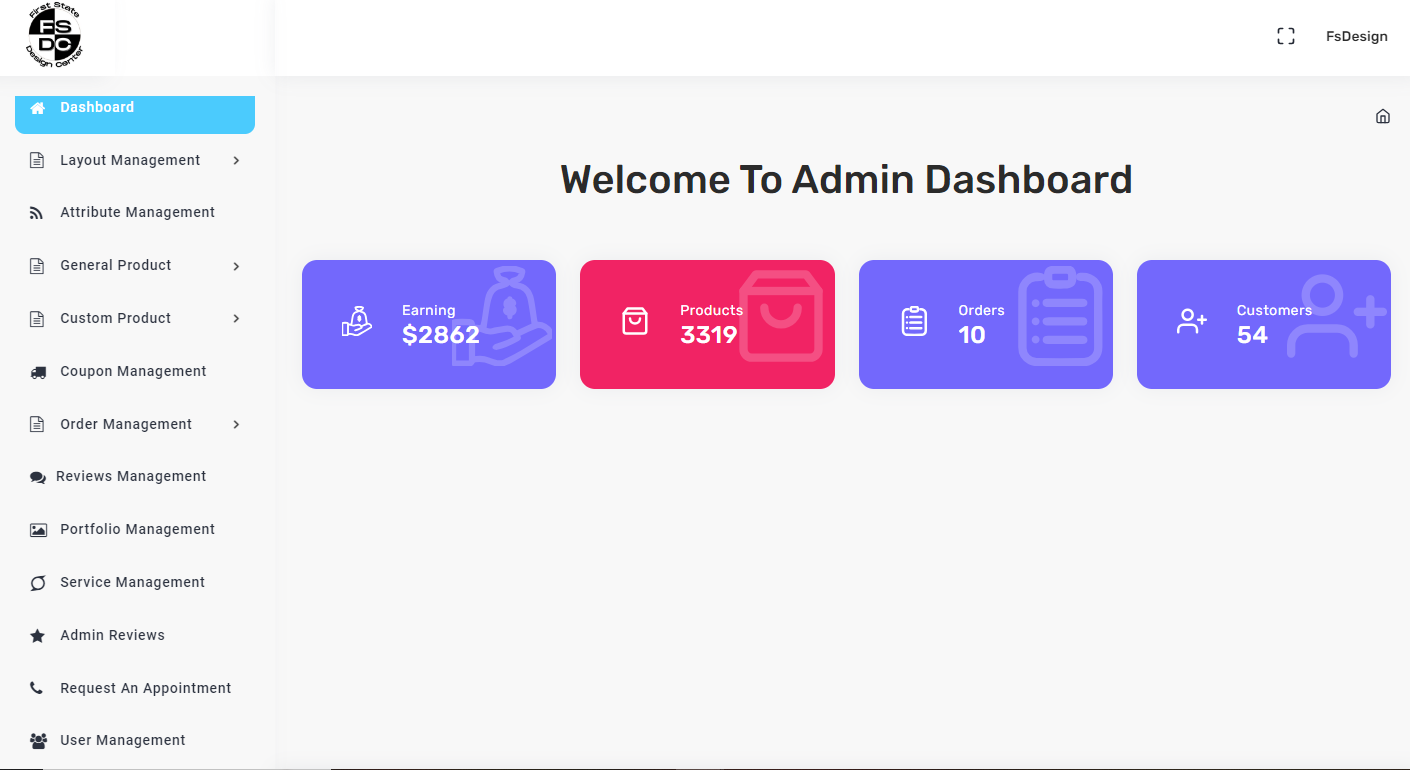
Task: Expand the Order Management chevron
Action: pos(236,425)
